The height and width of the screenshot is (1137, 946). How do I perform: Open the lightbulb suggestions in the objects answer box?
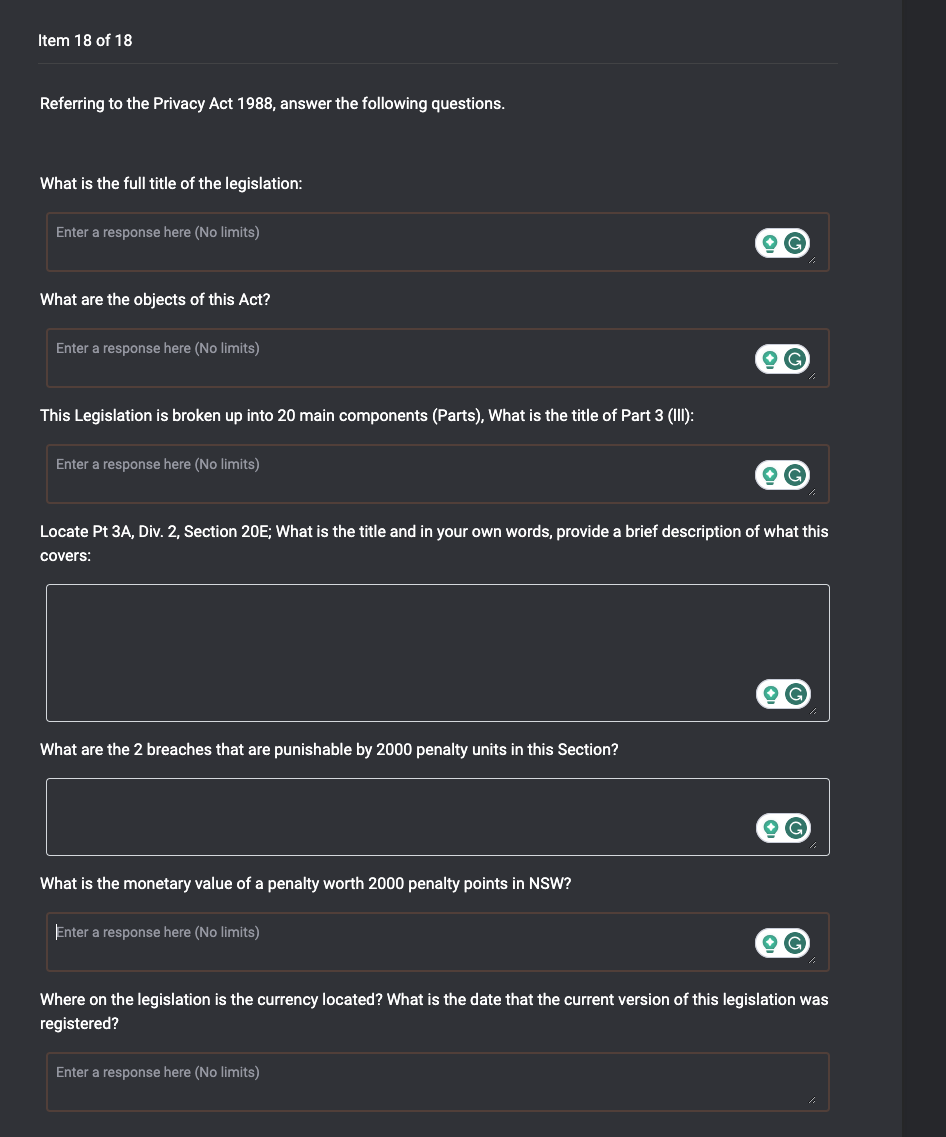tap(770, 358)
